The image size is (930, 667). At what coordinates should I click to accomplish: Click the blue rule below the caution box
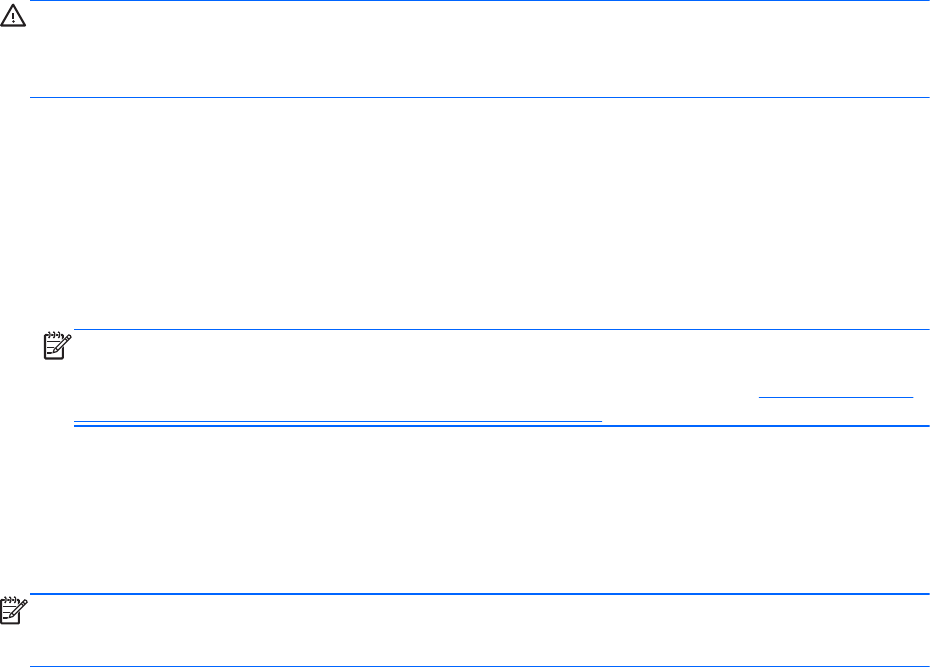tap(465, 97)
